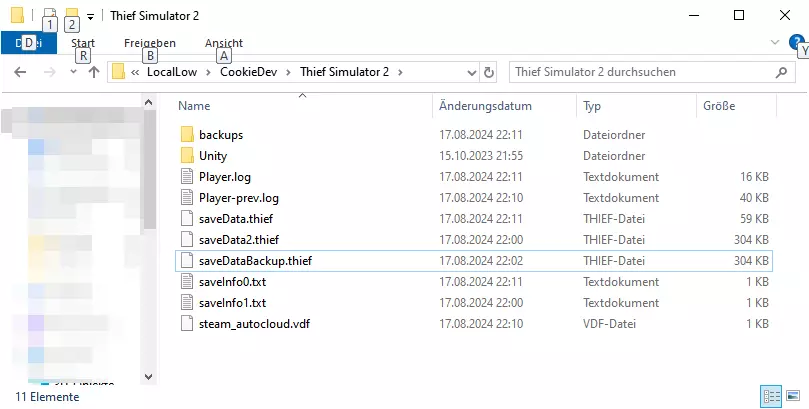This screenshot has width=809, height=409.
Task: Select the saveData.thief file icon
Action: click(x=187, y=219)
